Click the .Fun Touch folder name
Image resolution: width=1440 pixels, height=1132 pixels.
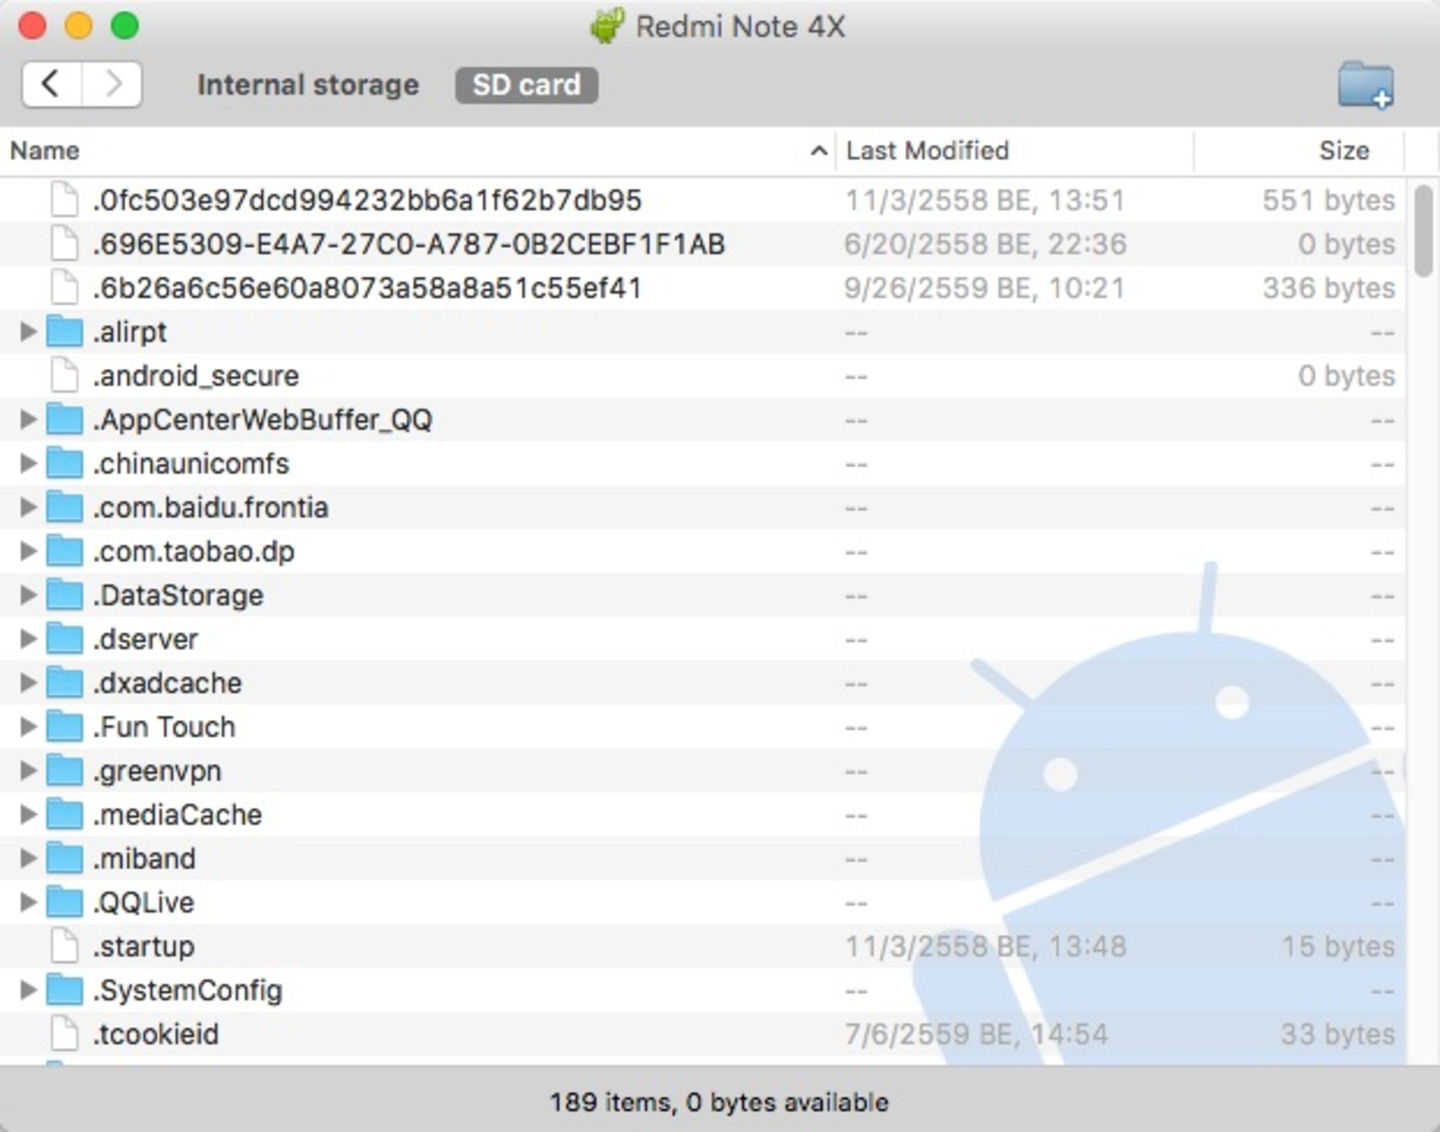164,727
